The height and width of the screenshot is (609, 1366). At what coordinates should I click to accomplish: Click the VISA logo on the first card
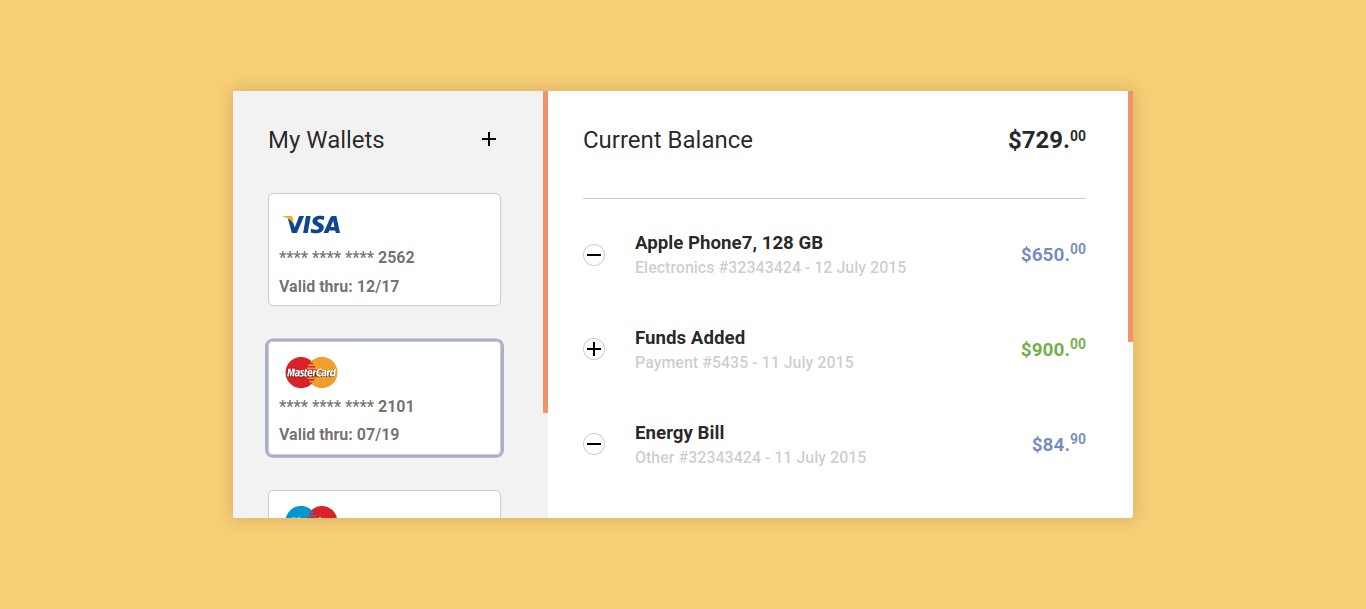click(x=311, y=223)
